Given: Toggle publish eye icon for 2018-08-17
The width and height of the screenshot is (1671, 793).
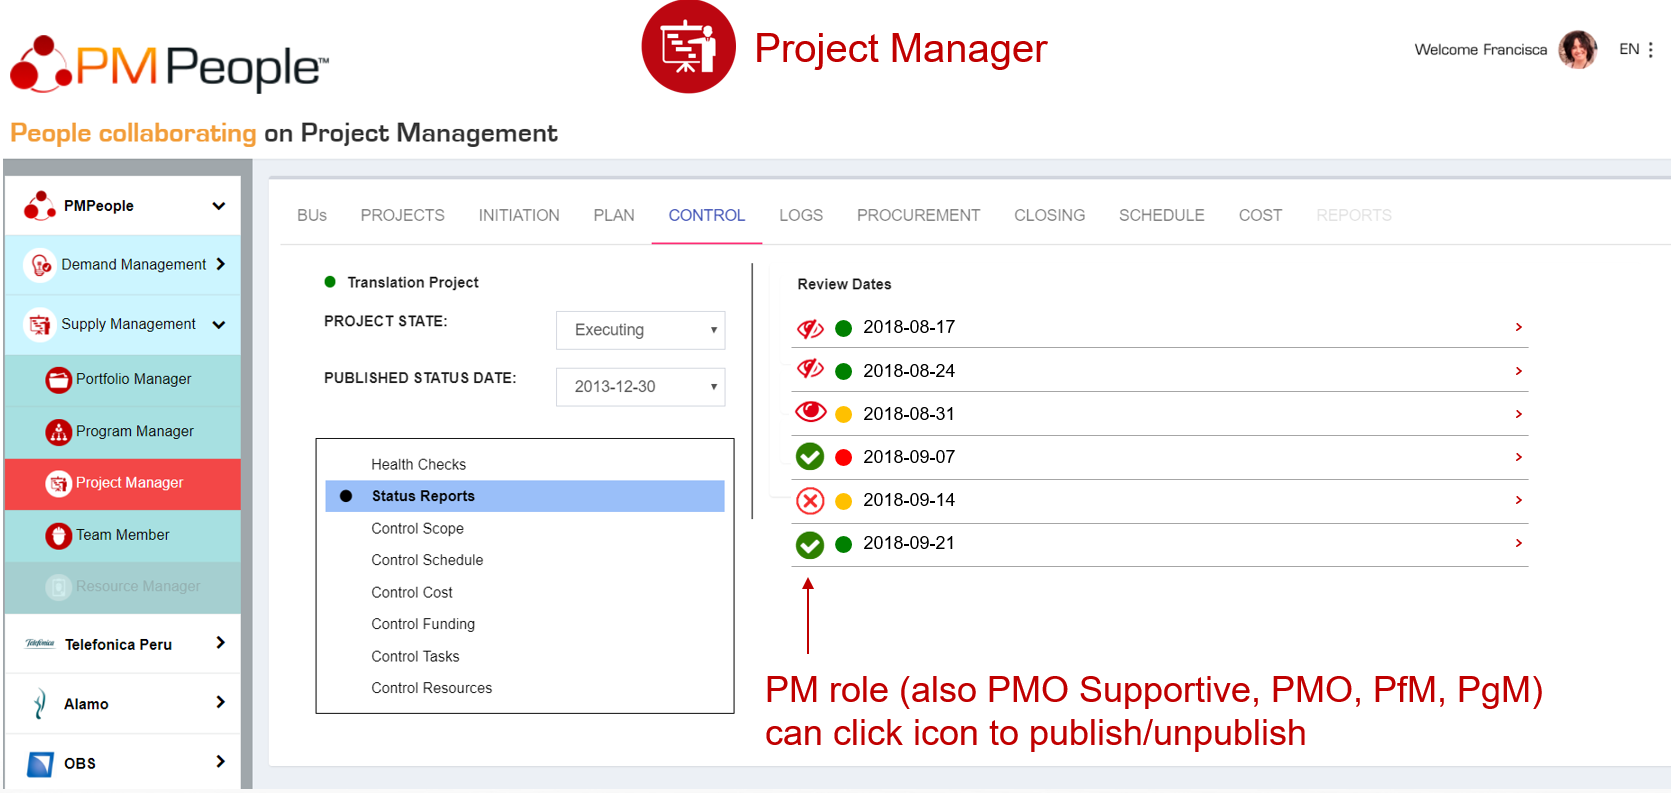Looking at the screenshot, I should (810, 328).
